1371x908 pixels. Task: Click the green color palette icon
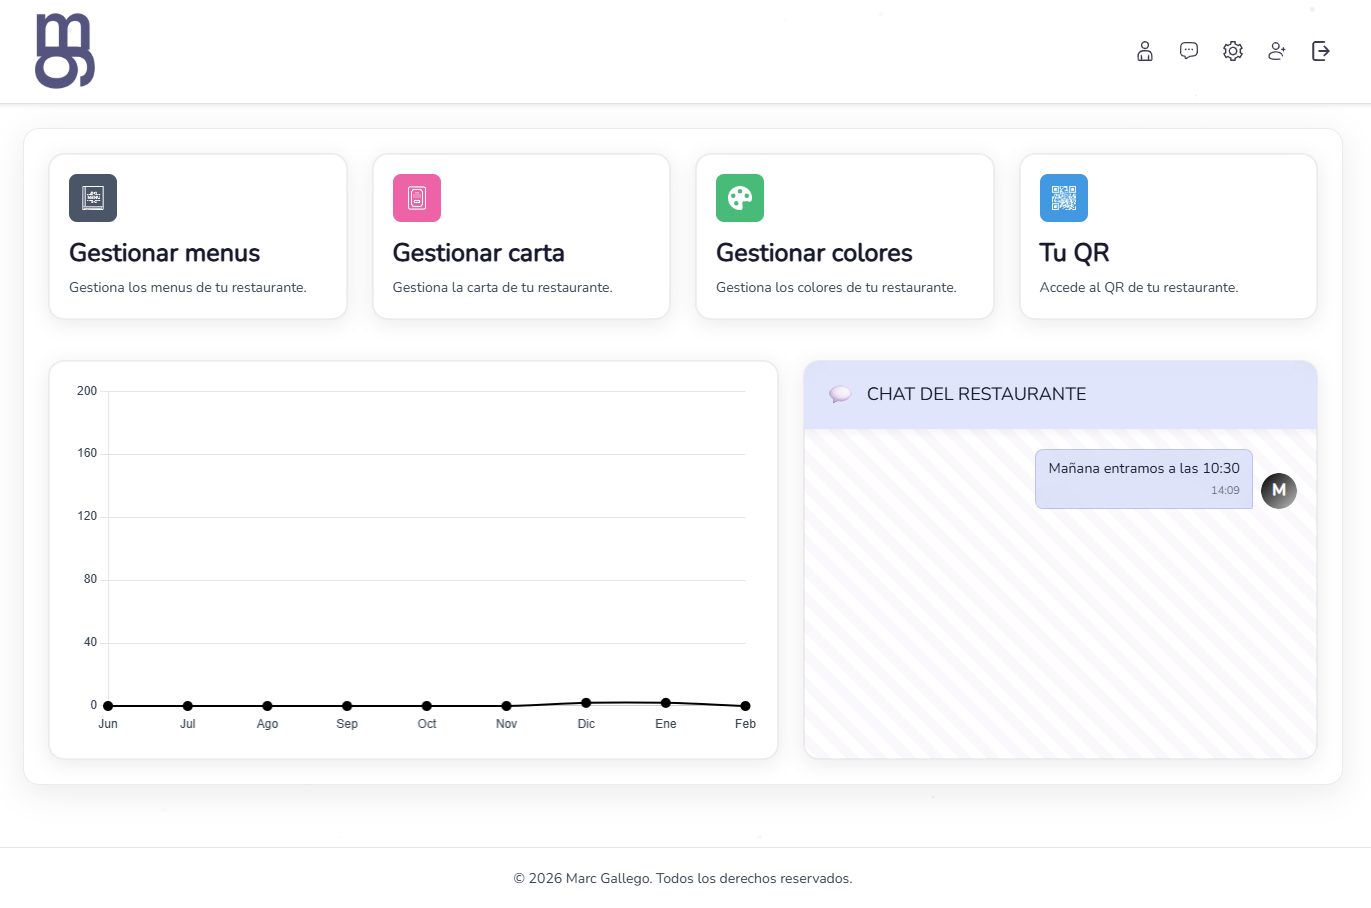click(x=740, y=198)
